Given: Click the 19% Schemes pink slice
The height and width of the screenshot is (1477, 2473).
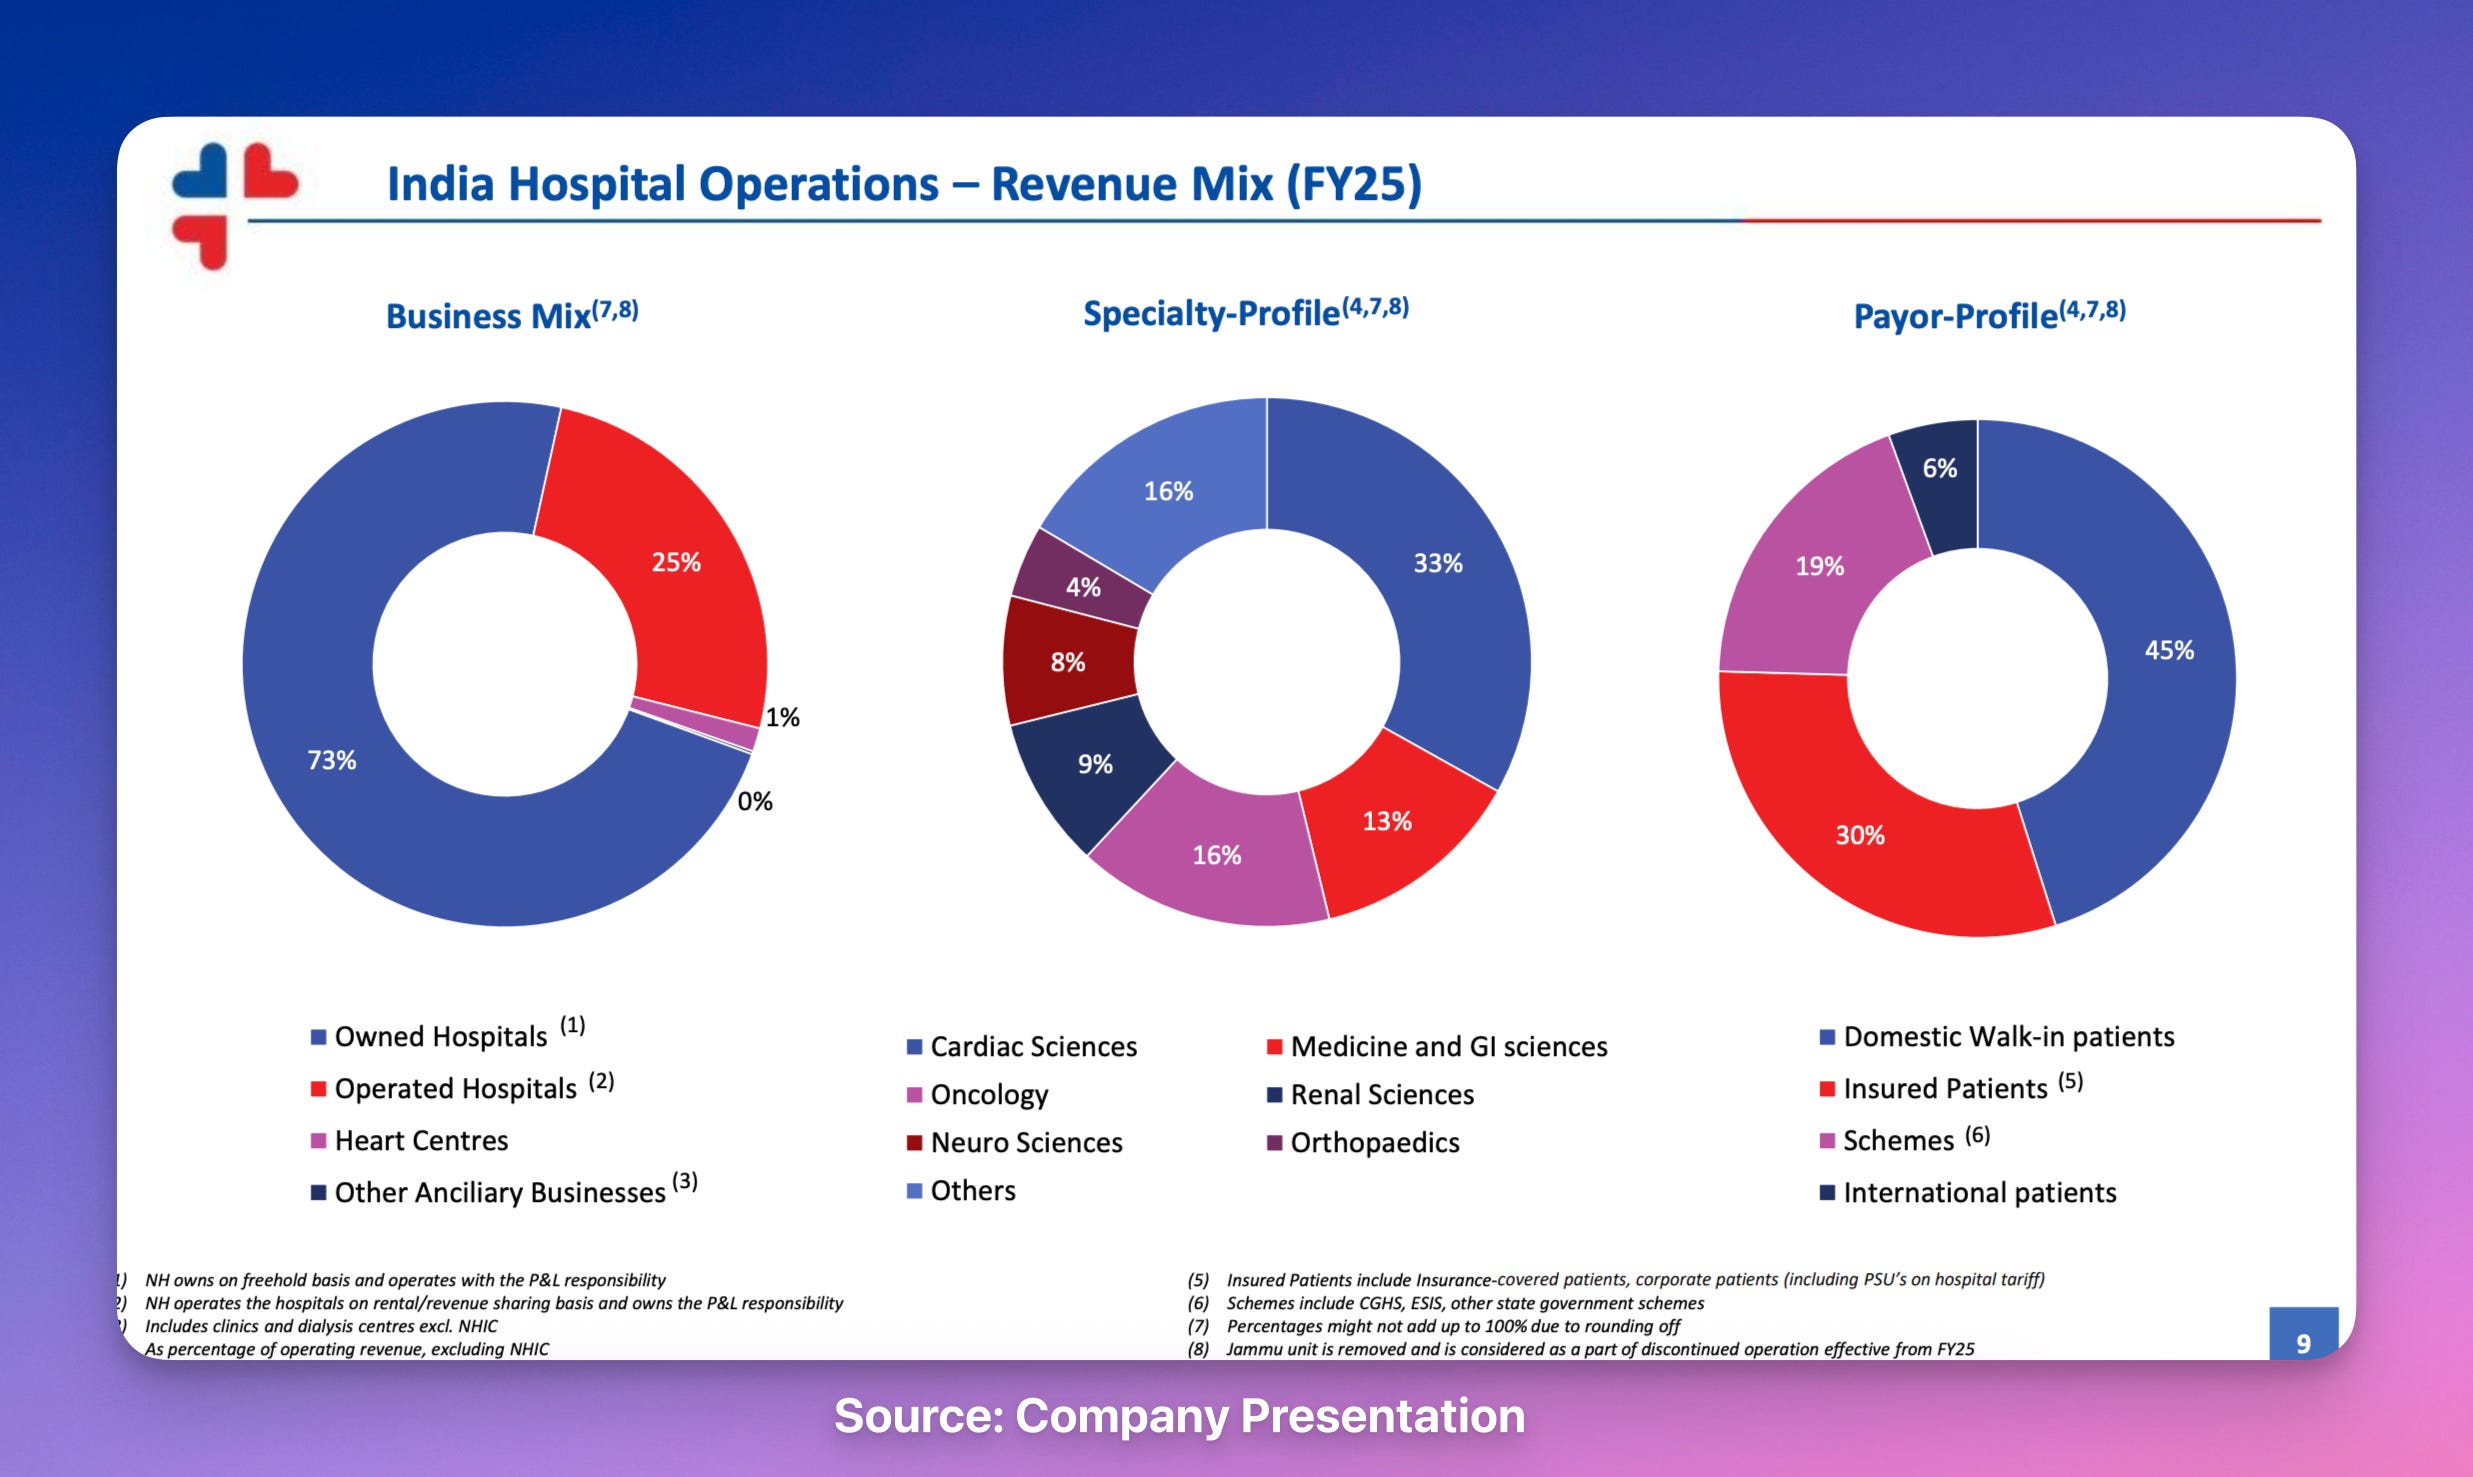Looking at the screenshot, I should (1819, 567).
